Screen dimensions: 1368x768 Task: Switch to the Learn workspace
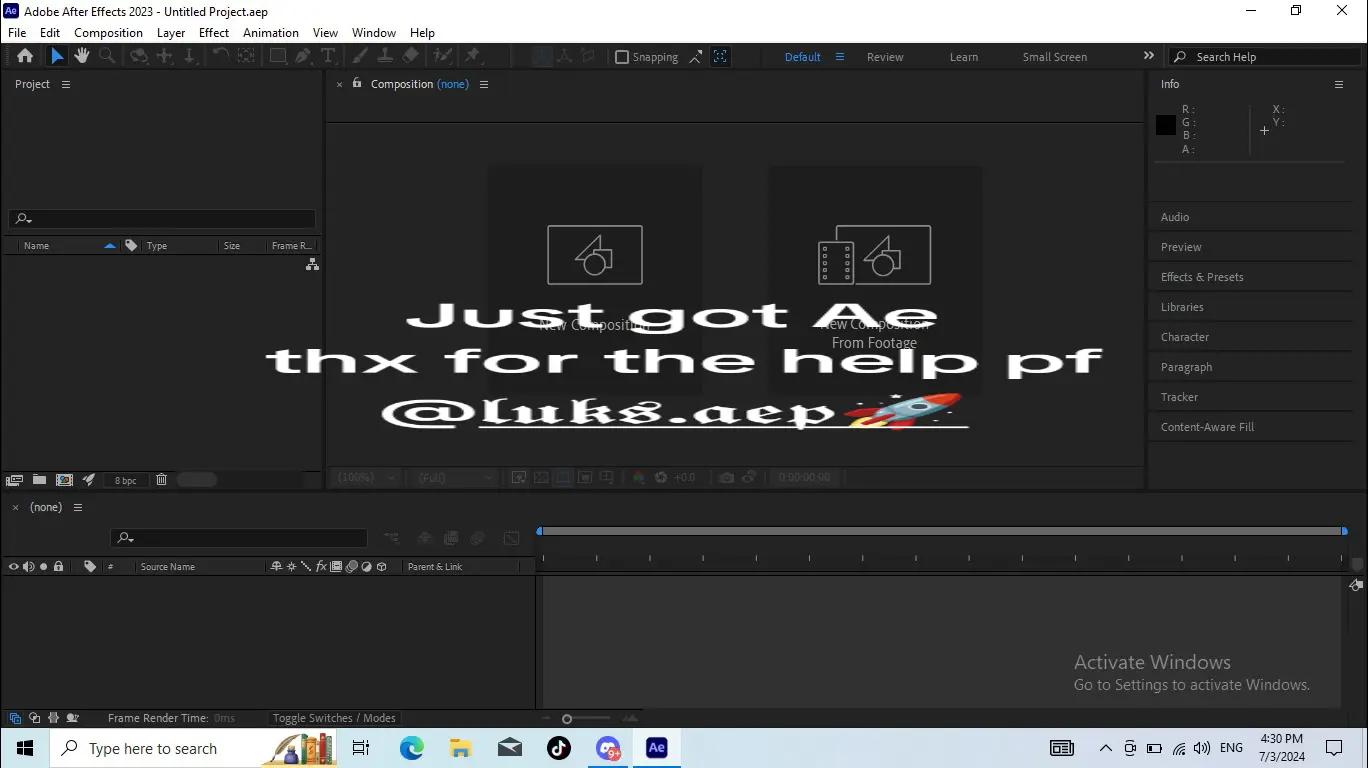coord(964,57)
